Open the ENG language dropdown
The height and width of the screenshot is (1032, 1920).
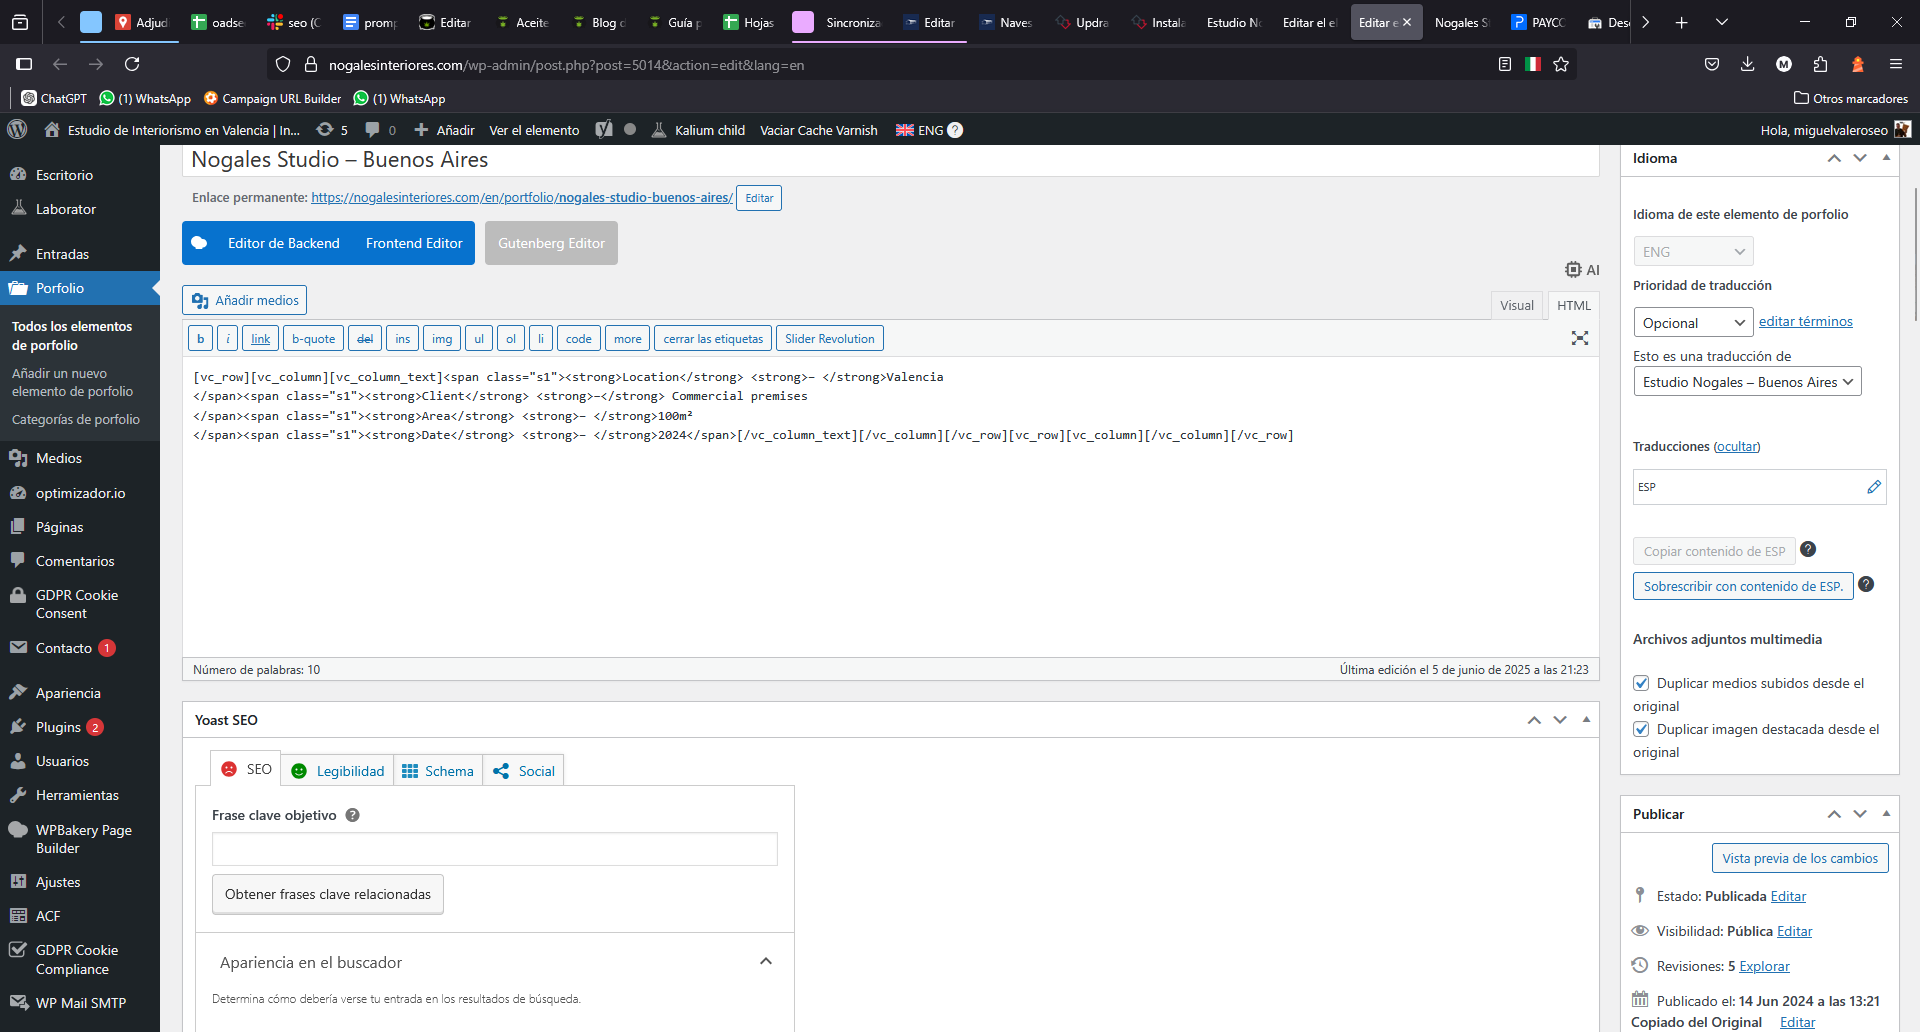pos(1693,252)
